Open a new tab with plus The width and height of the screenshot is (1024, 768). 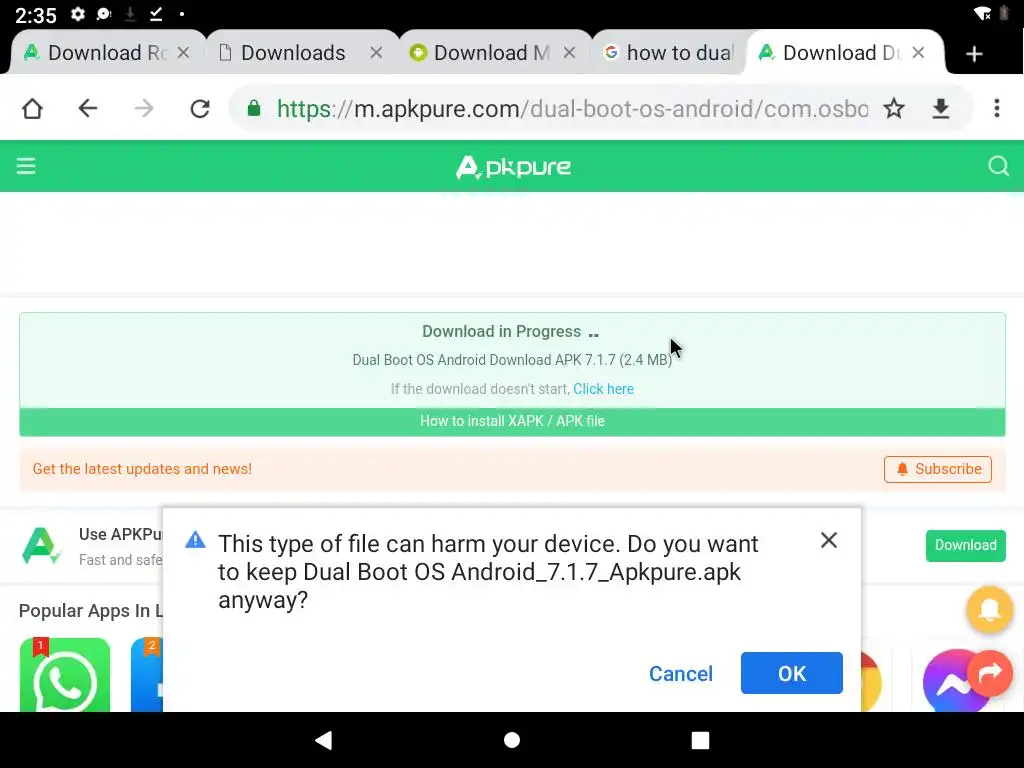coord(974,54)
